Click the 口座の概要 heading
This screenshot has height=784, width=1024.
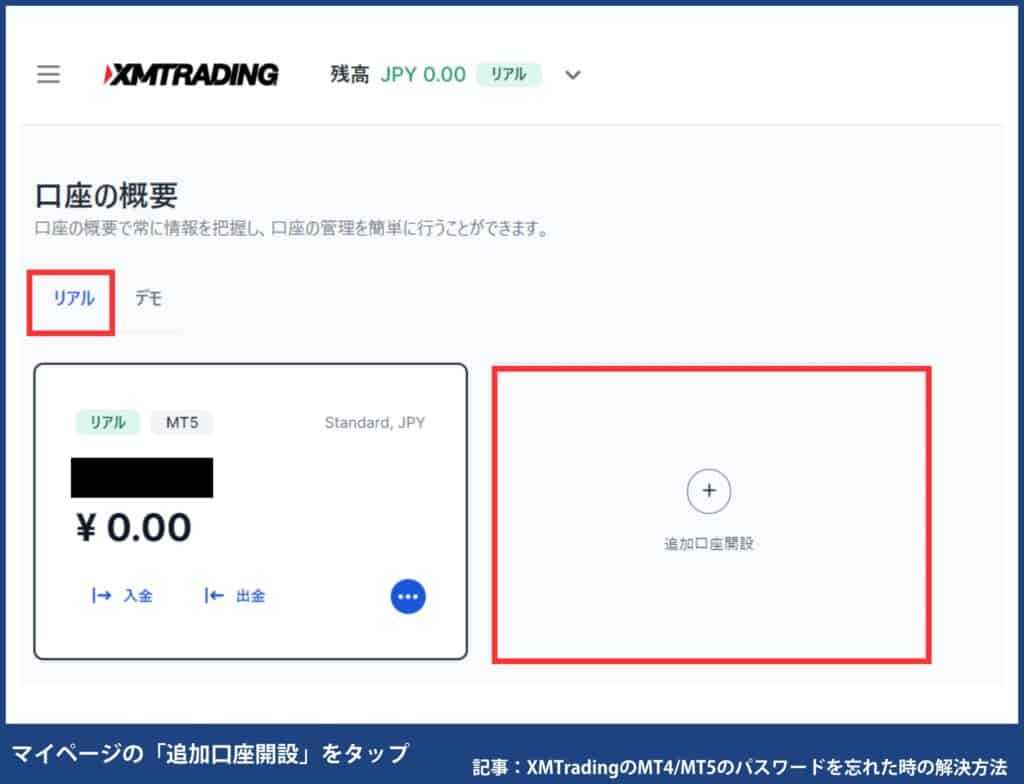[106, 195]
